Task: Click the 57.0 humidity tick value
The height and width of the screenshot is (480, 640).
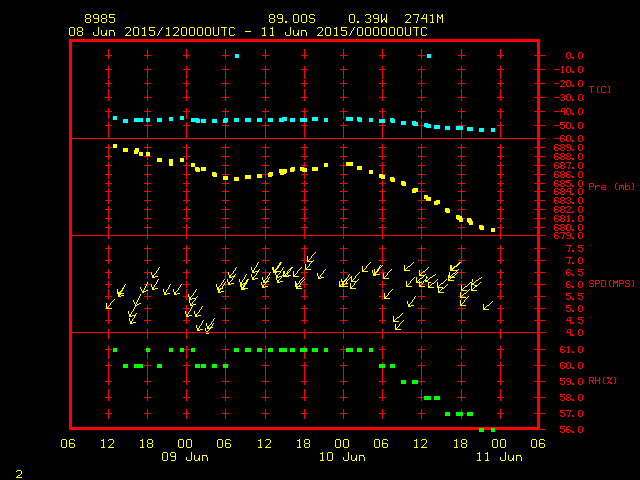Action: coord(571,413)
